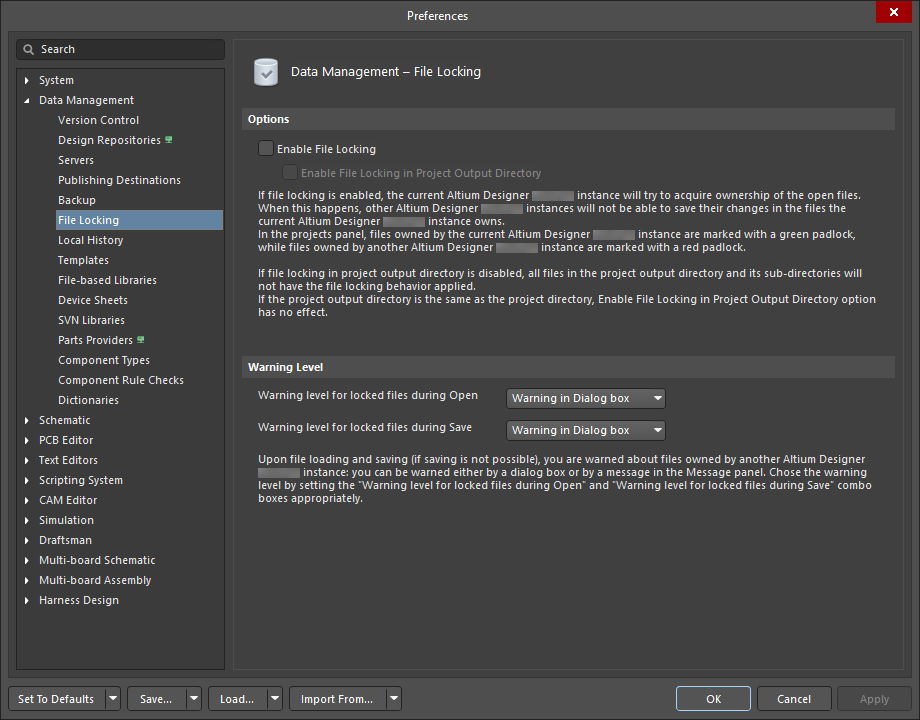Screen dimensions: 920x720
Task: Click the OK button
Action: click(712, 699)
